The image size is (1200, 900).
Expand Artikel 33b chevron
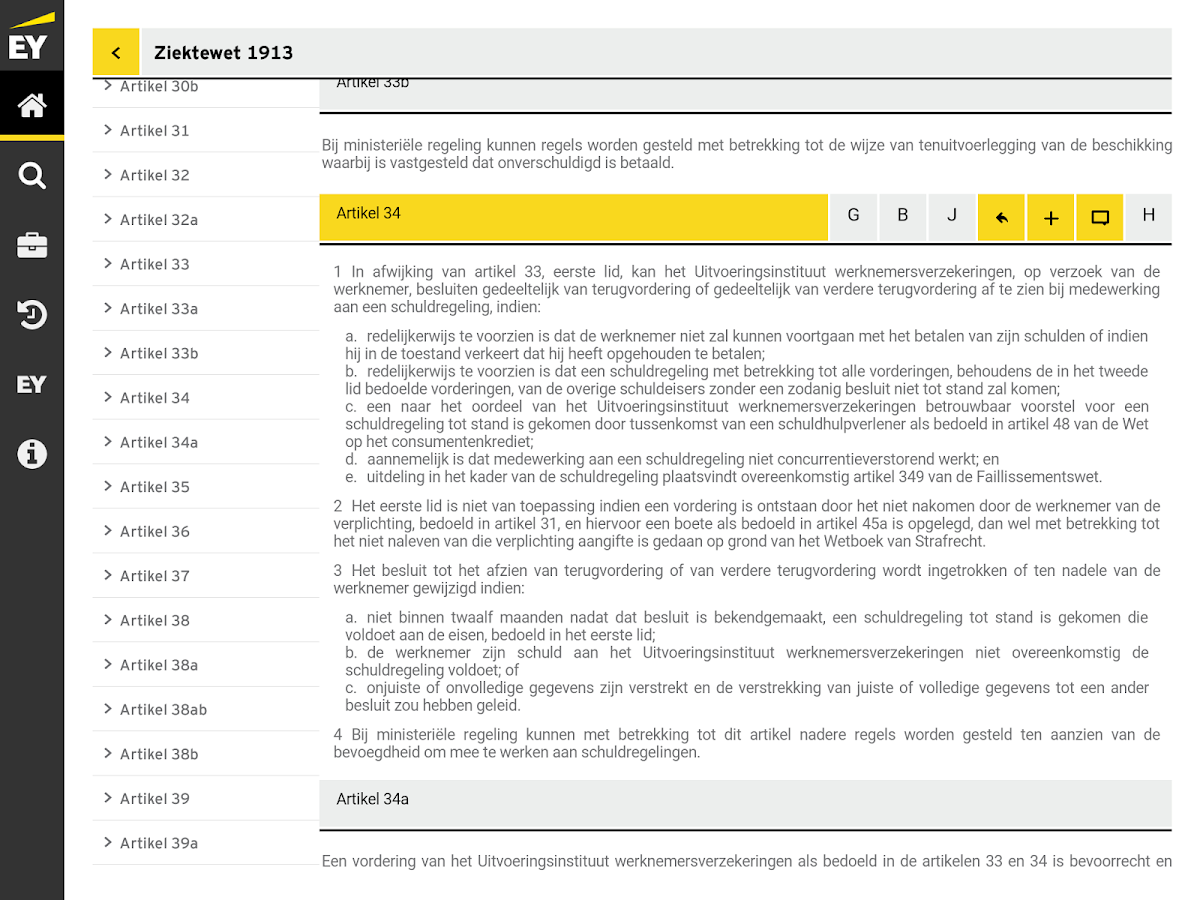pos(108,353)
